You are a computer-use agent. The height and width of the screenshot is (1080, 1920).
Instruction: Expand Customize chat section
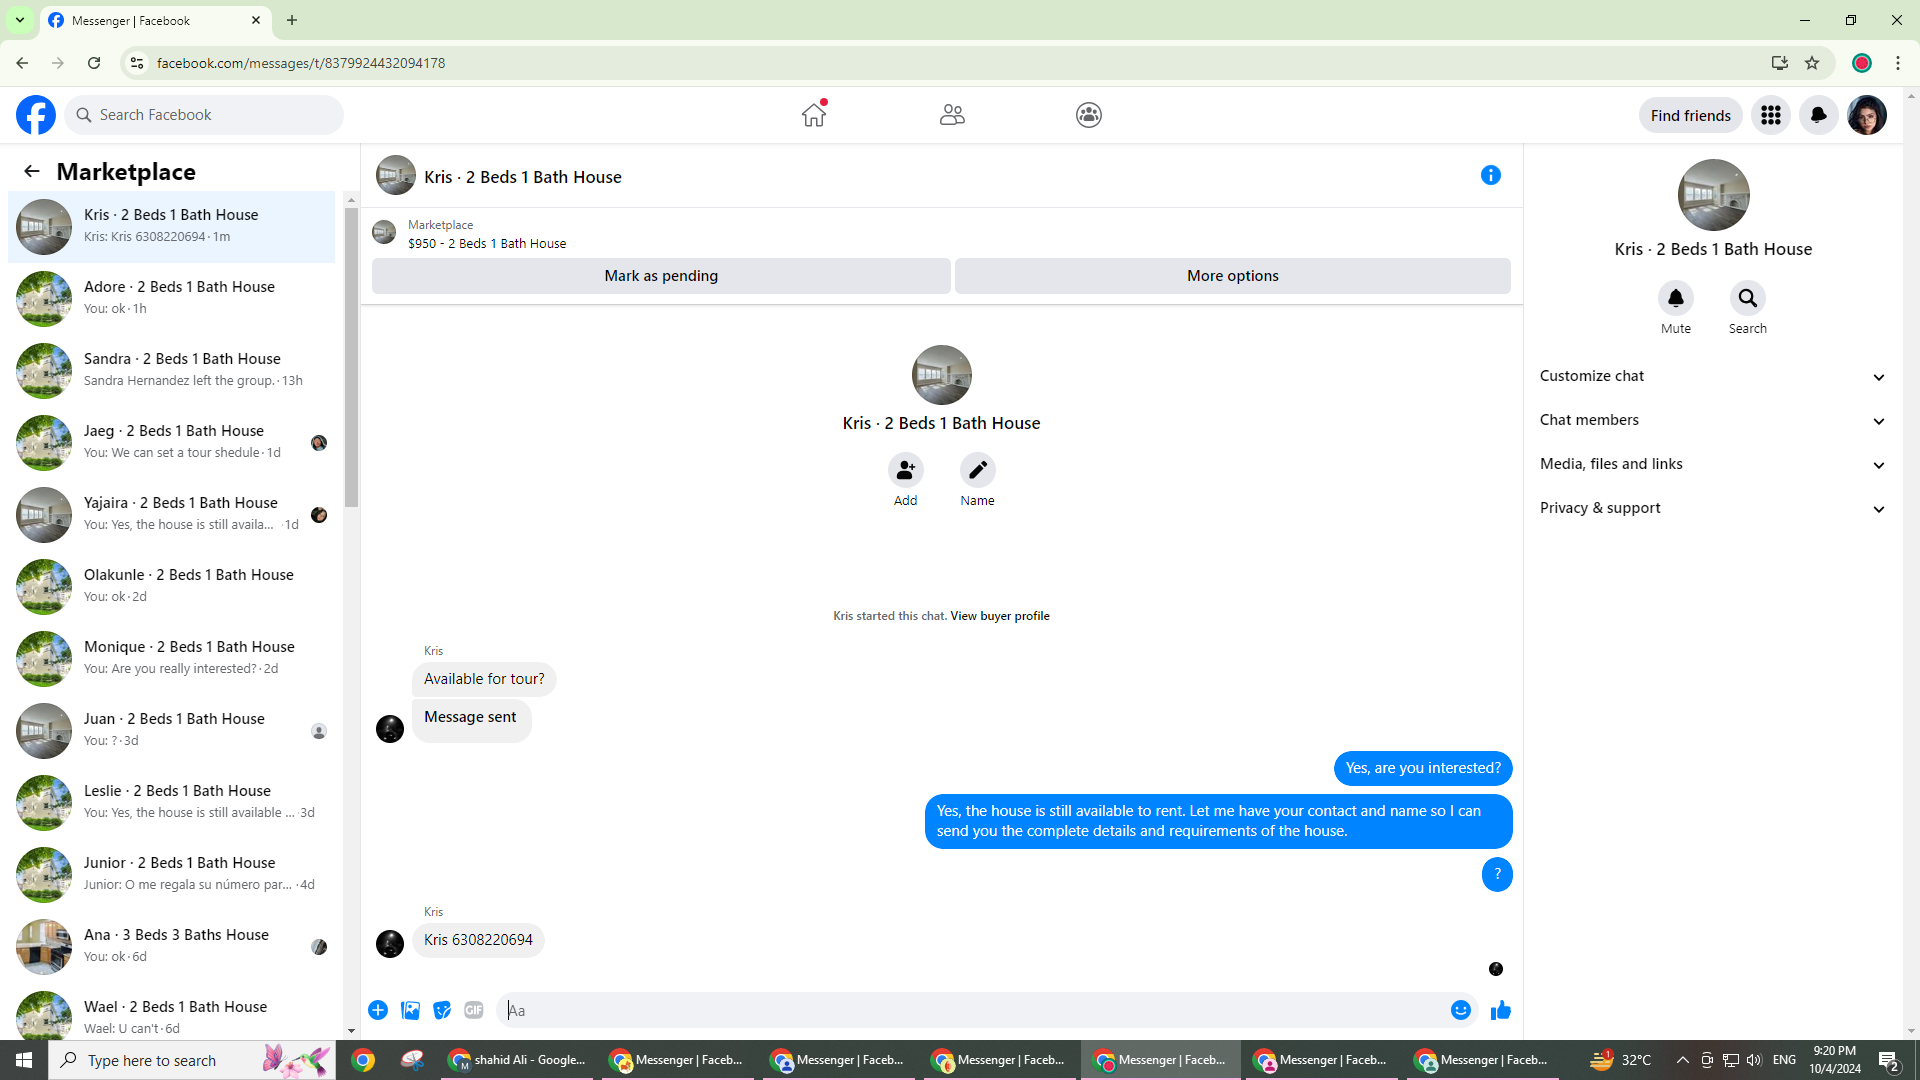tap(1714, 376)
